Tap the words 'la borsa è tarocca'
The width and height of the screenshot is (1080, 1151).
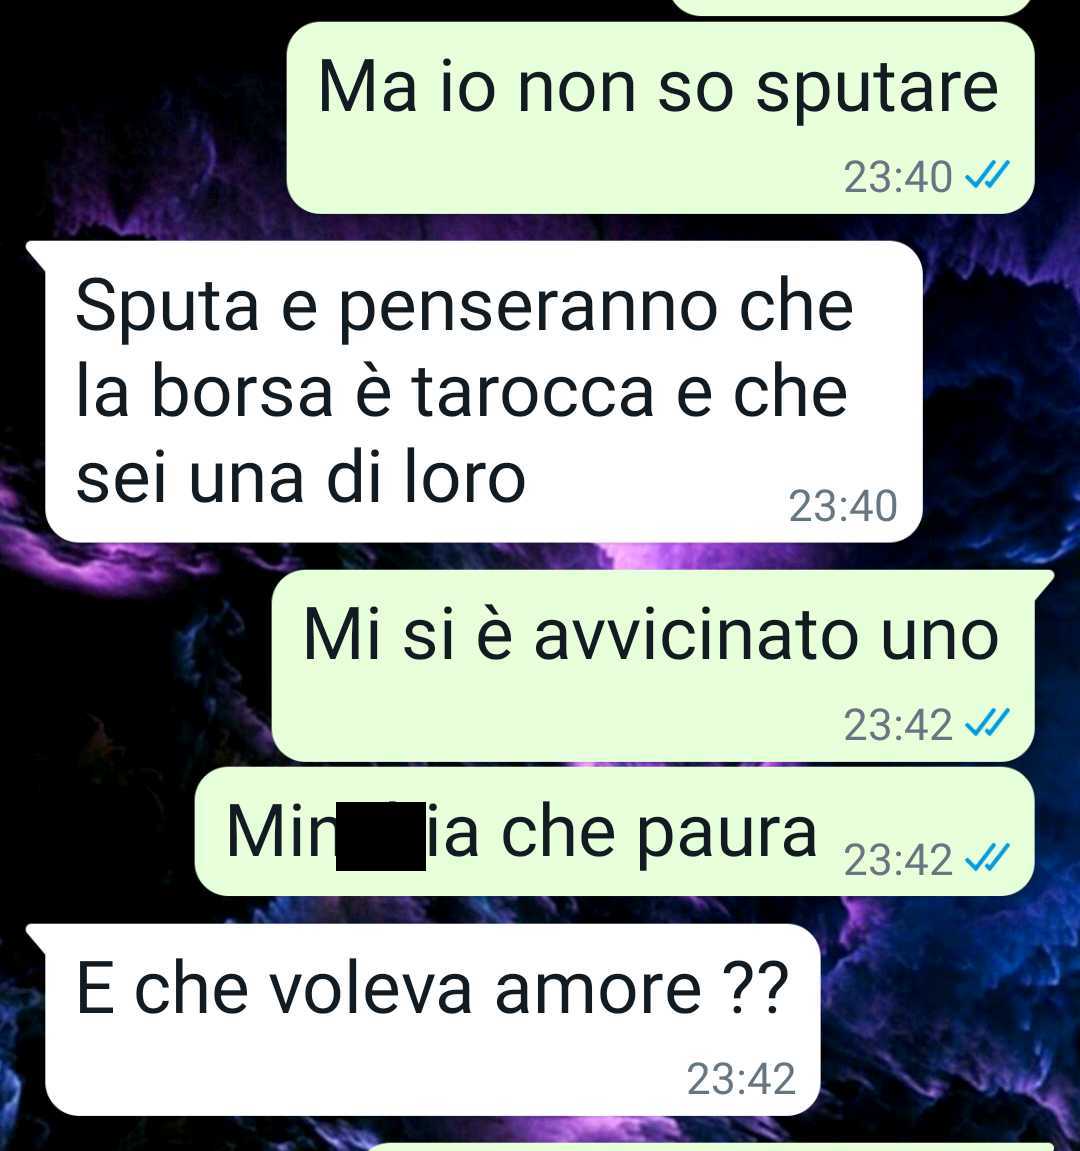(x=365, y=392)
